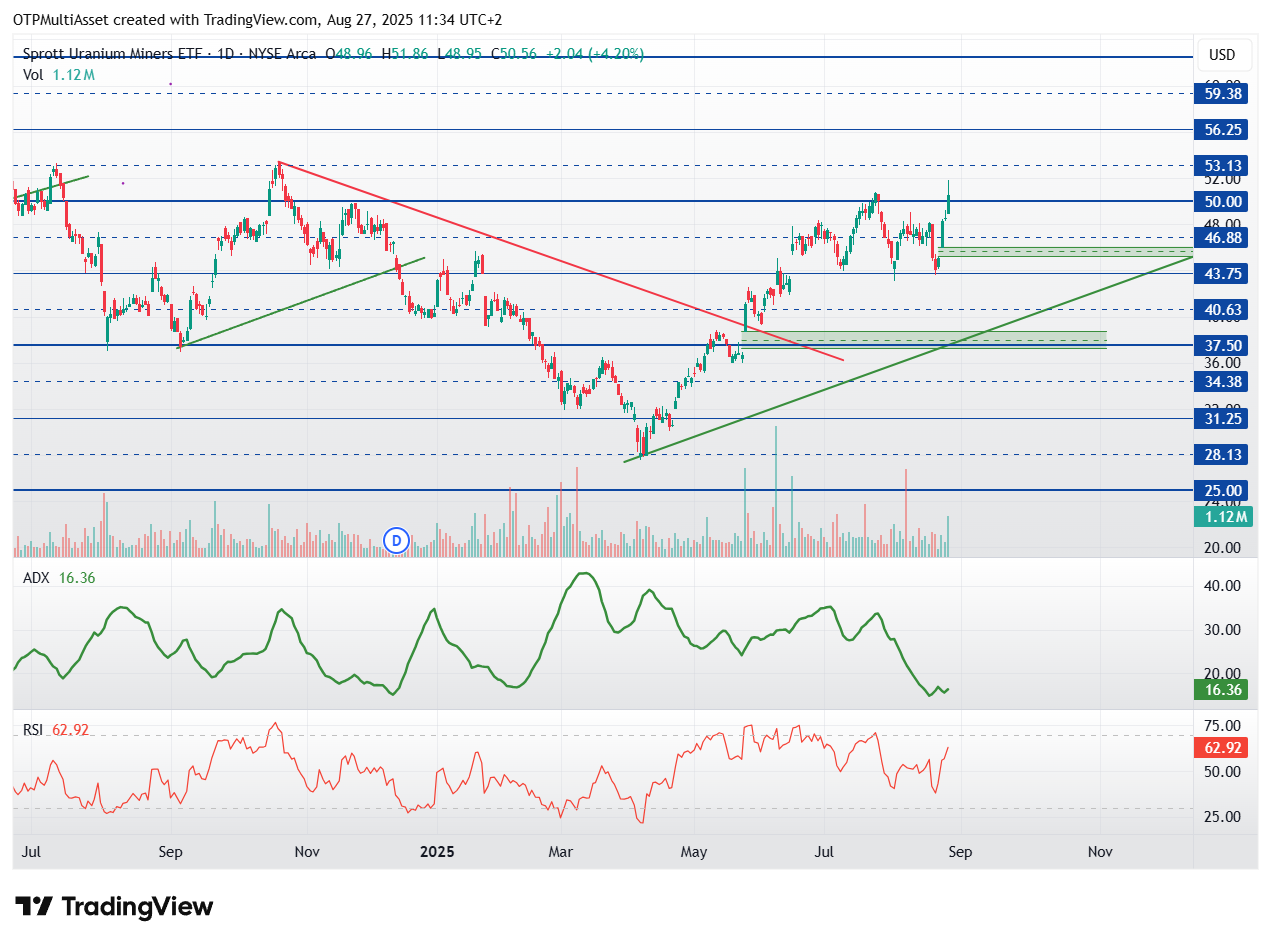This screenshot has height=944, width=1271.
Task: Open the Sprott Uranium Miners ETF title
Action: (110, 53)
